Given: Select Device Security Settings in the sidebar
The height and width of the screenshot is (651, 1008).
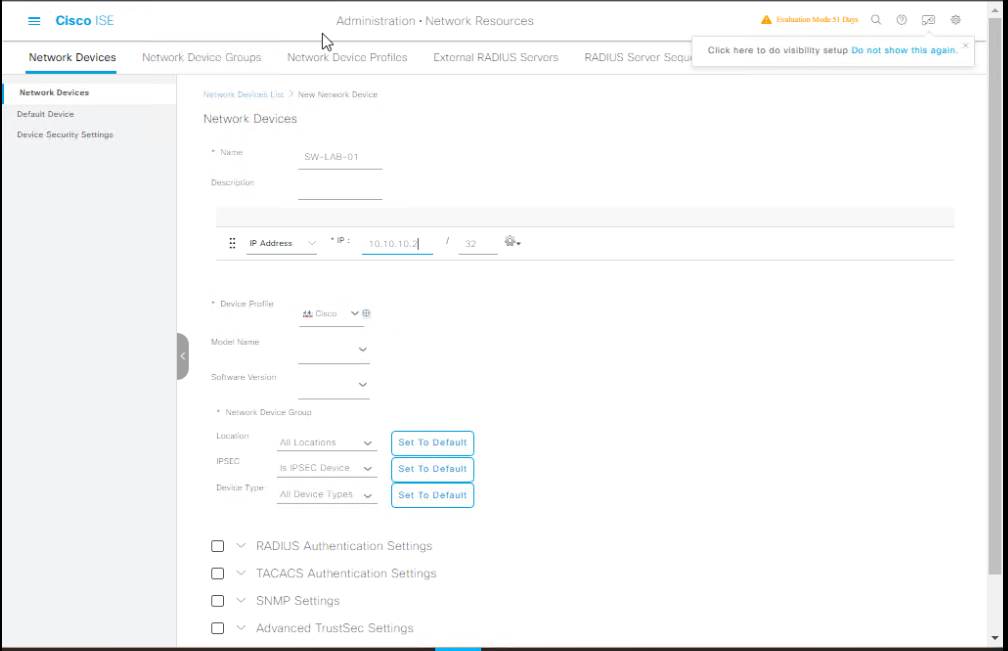Looking at the screenshot, I should click(x=65, y=134).
